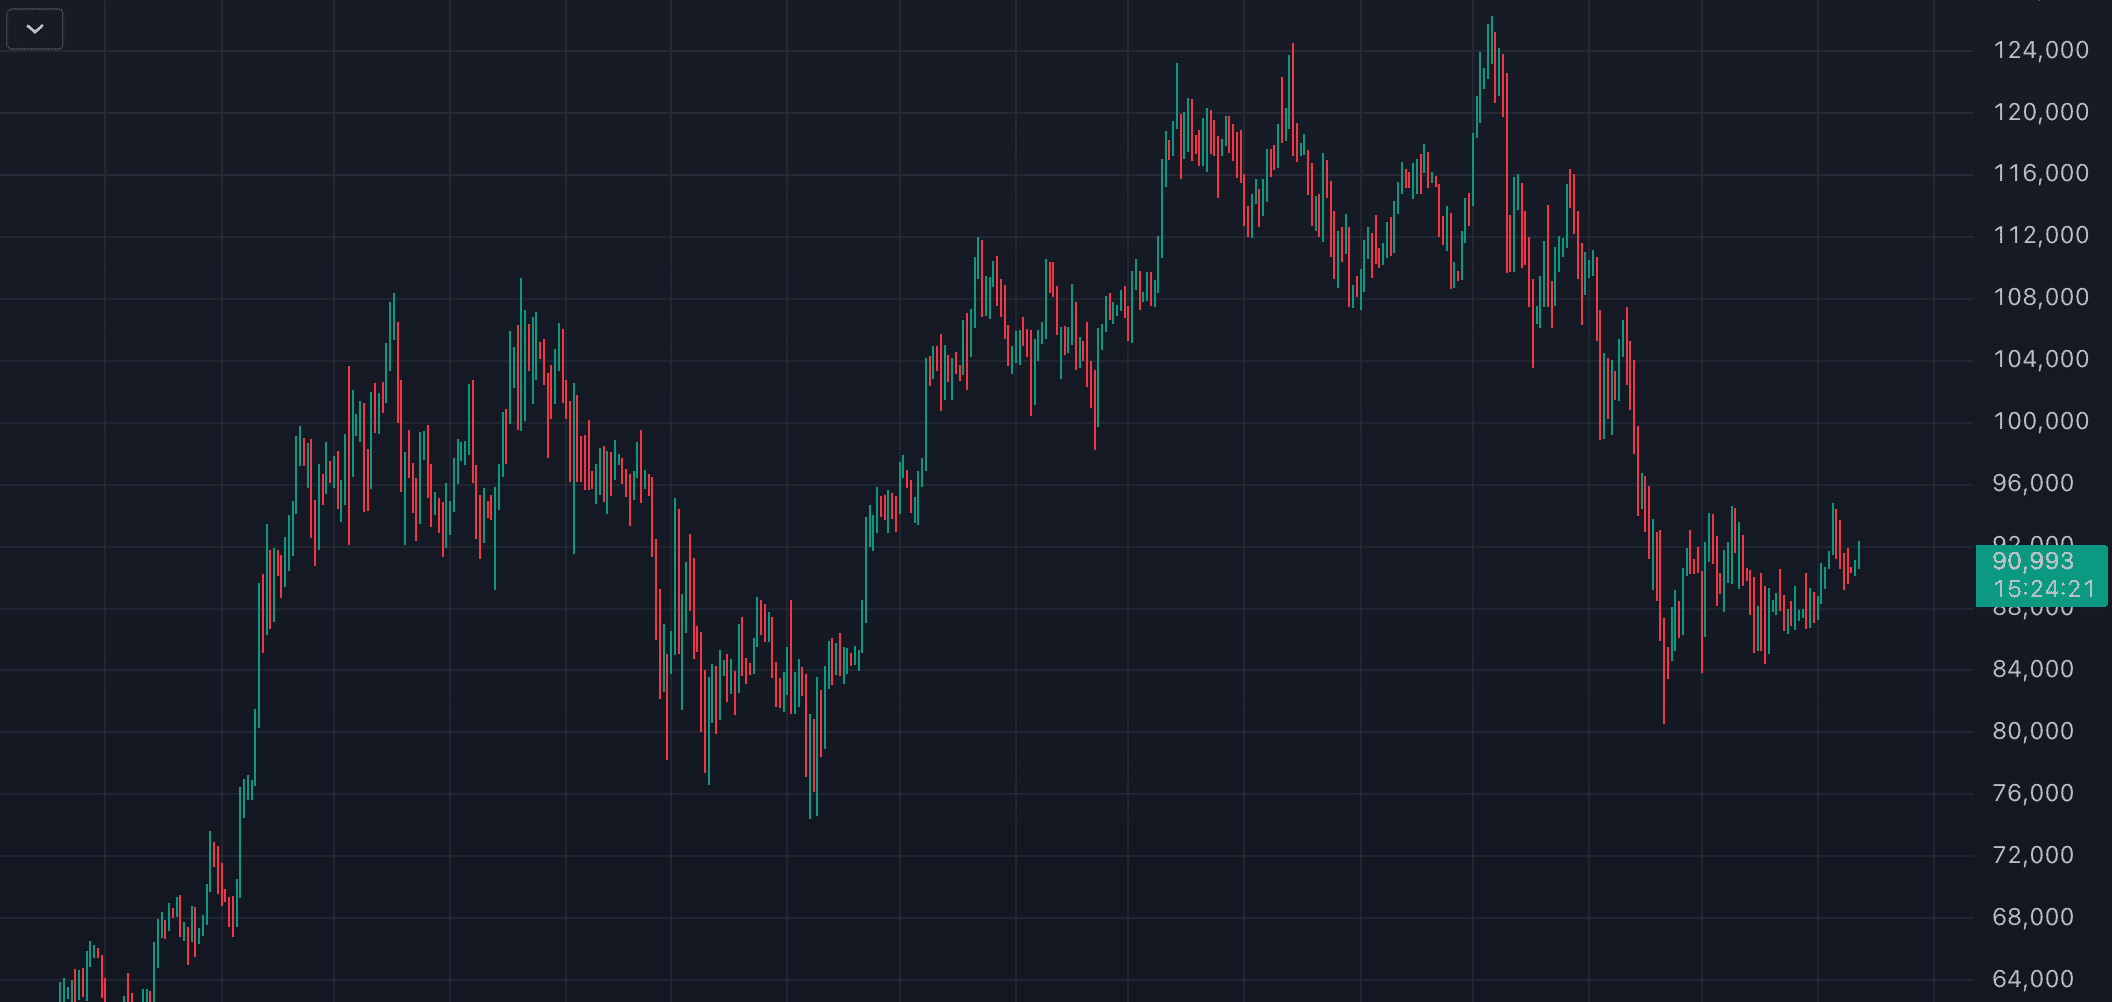The width and height of the screenshot is (2112, 1002).
Task: Select the 64,000 price scale label
Action: (2033, 979)
